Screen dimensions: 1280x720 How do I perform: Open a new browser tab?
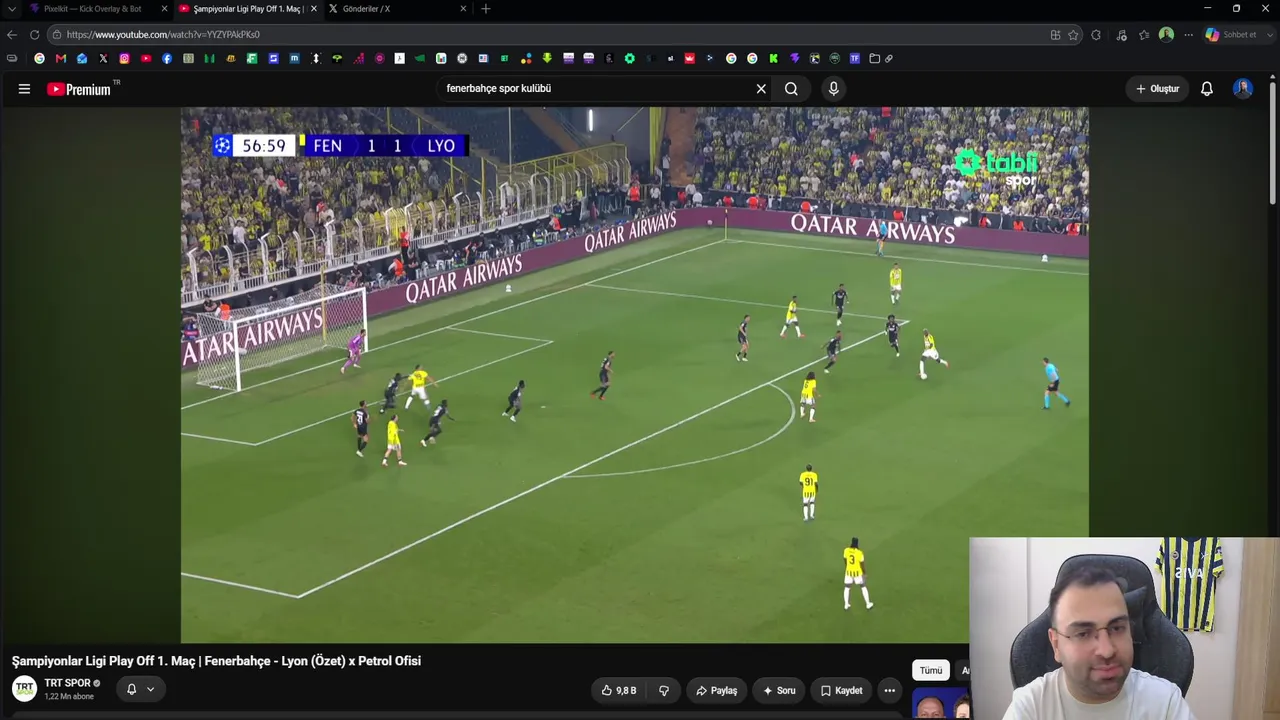pyautogui.click(x=486, y=9)
